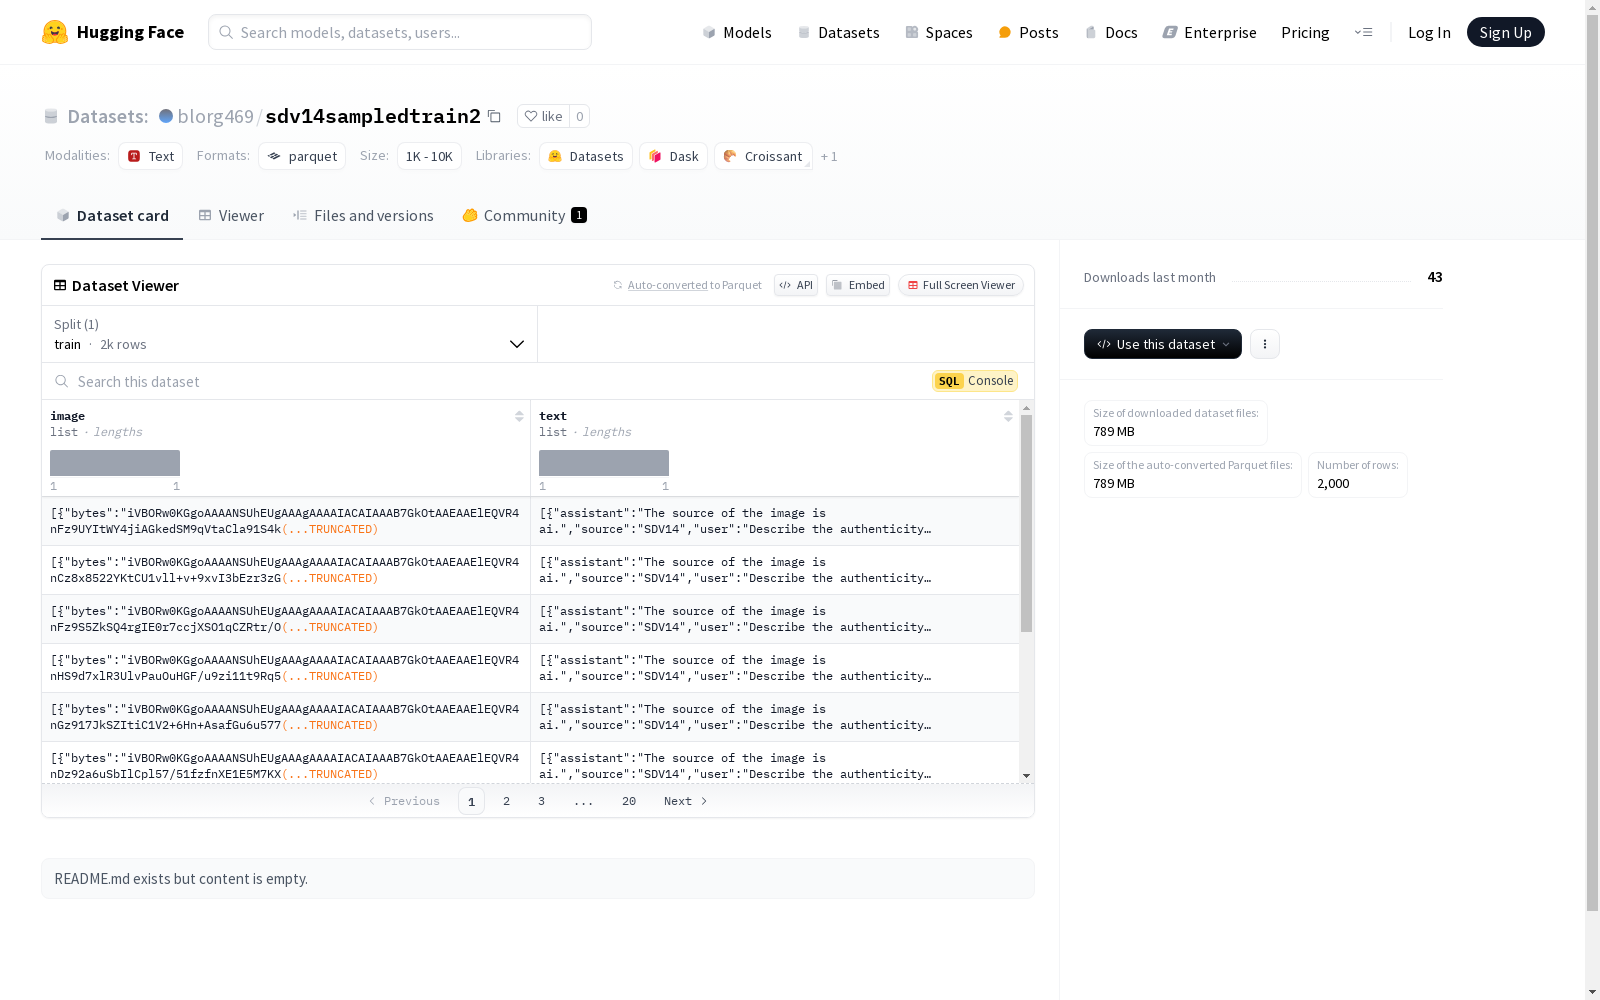Open the Community tab
This screenshot has width=1600, height=1000.
[524, 216]
